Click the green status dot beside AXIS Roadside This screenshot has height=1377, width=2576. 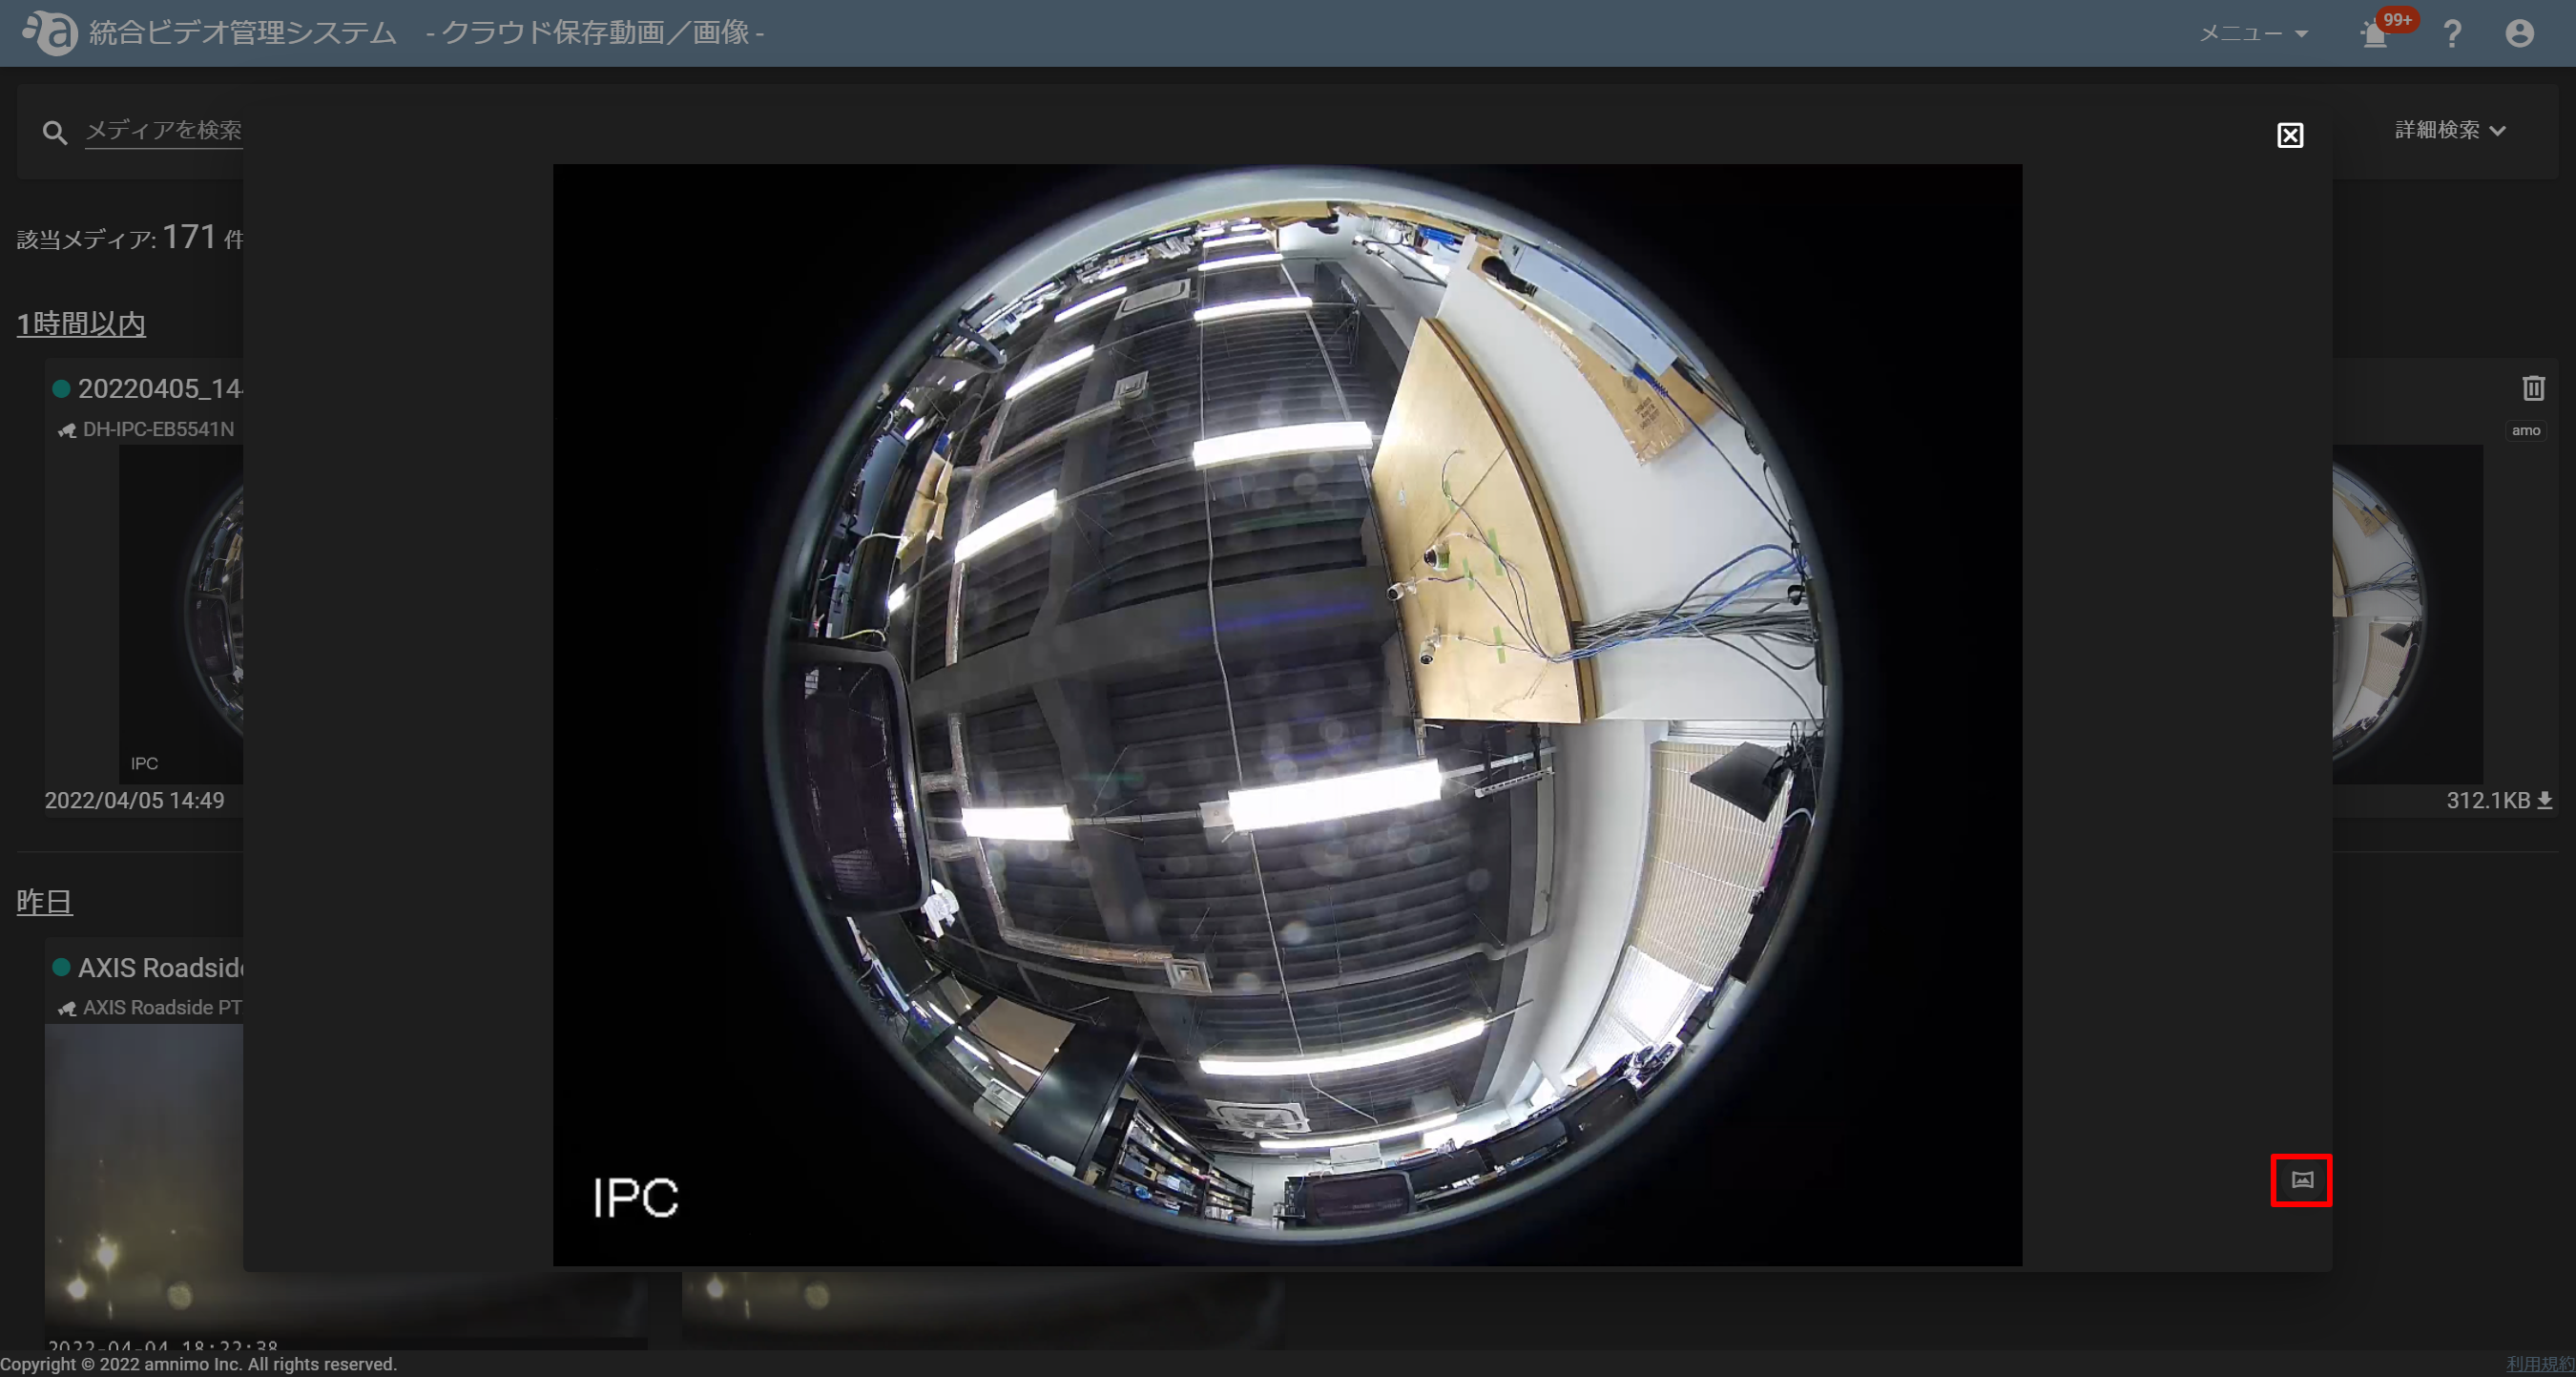61,967
